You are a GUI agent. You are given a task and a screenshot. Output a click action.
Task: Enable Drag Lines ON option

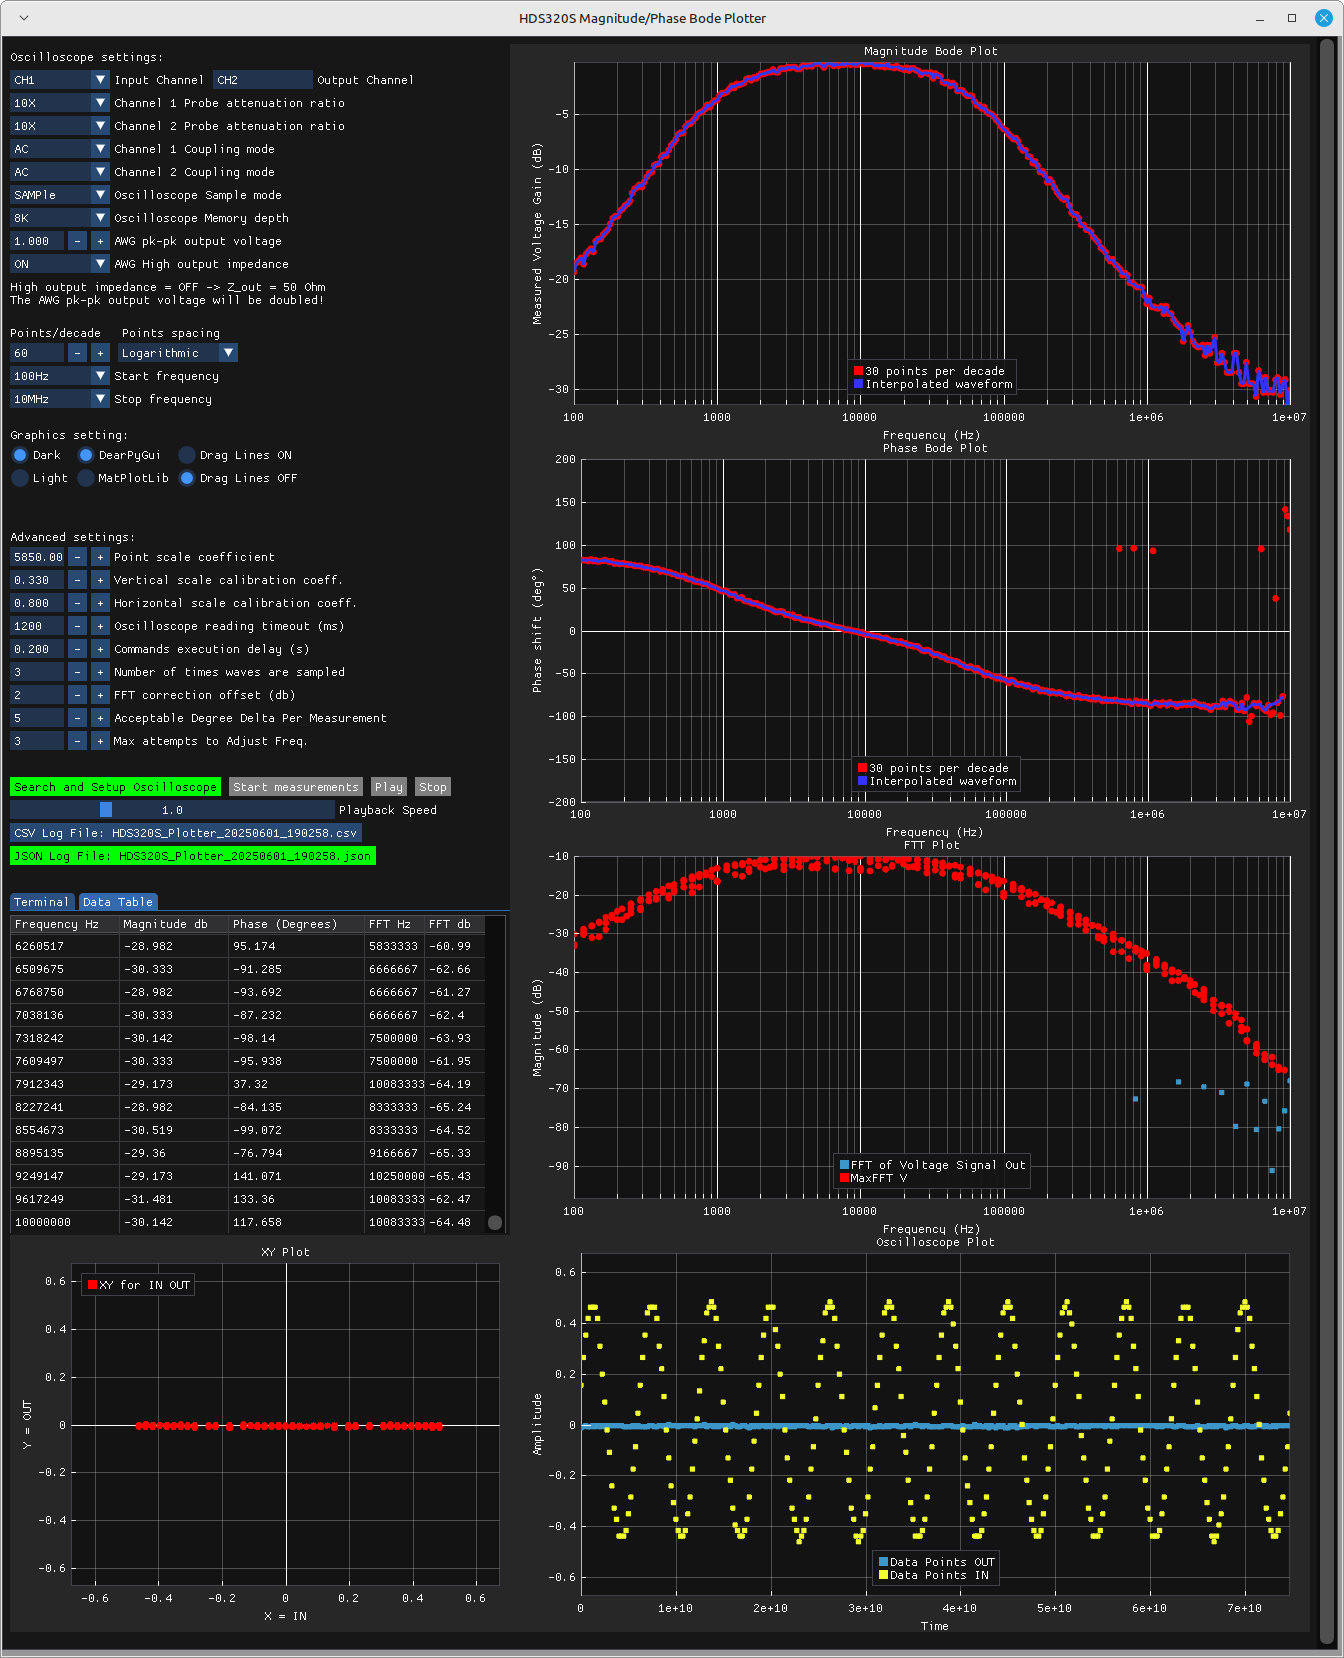[187, 455]
